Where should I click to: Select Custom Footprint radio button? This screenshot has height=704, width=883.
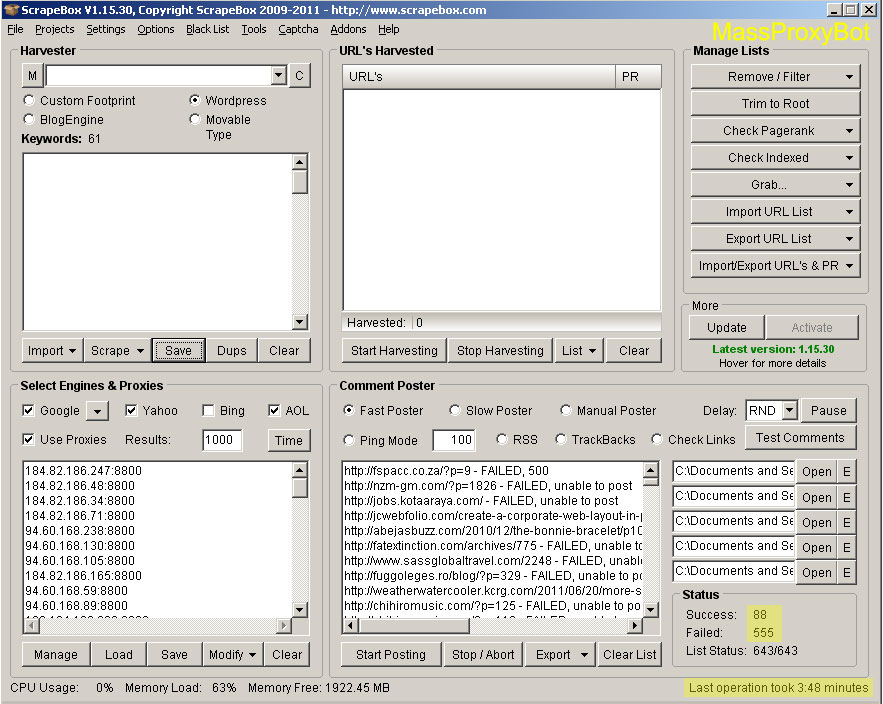pos(29,100)
